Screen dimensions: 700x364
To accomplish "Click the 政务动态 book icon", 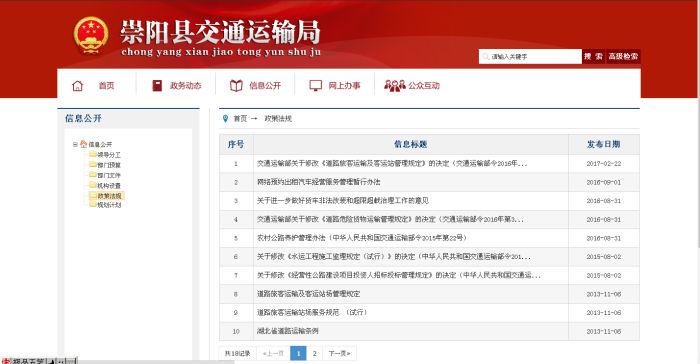I will pos(157,85).
